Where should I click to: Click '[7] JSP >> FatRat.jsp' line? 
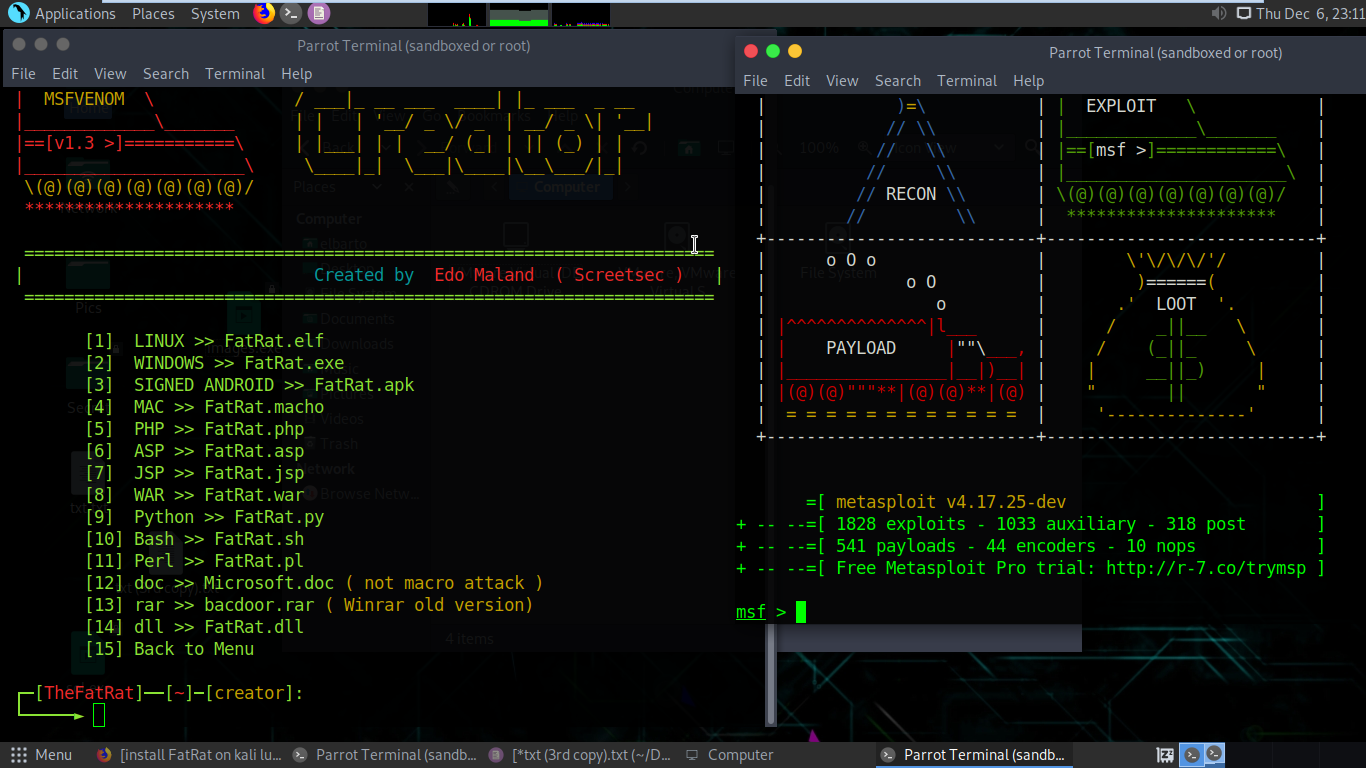(x=194, y=473)
